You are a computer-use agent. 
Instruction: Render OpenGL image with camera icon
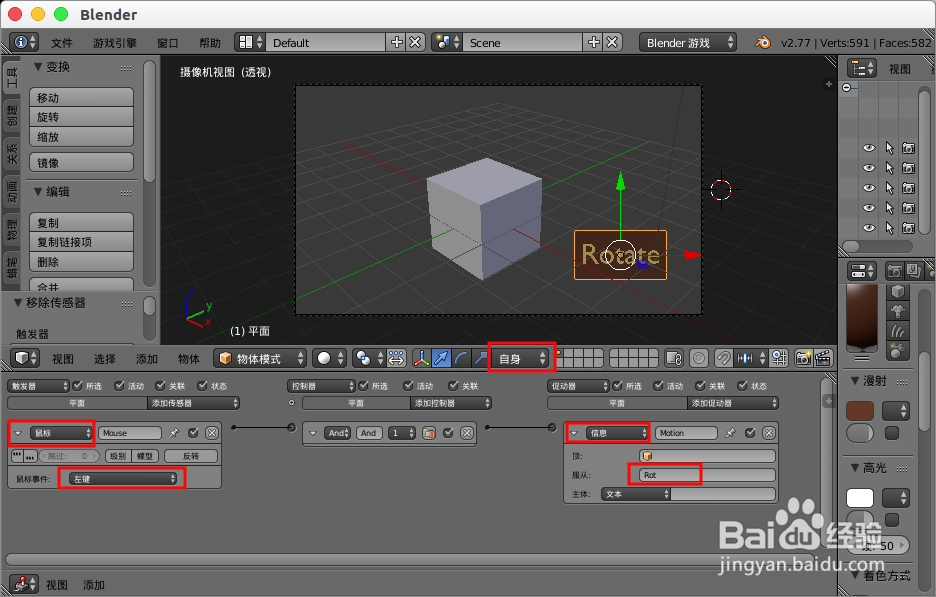point(803,358)
